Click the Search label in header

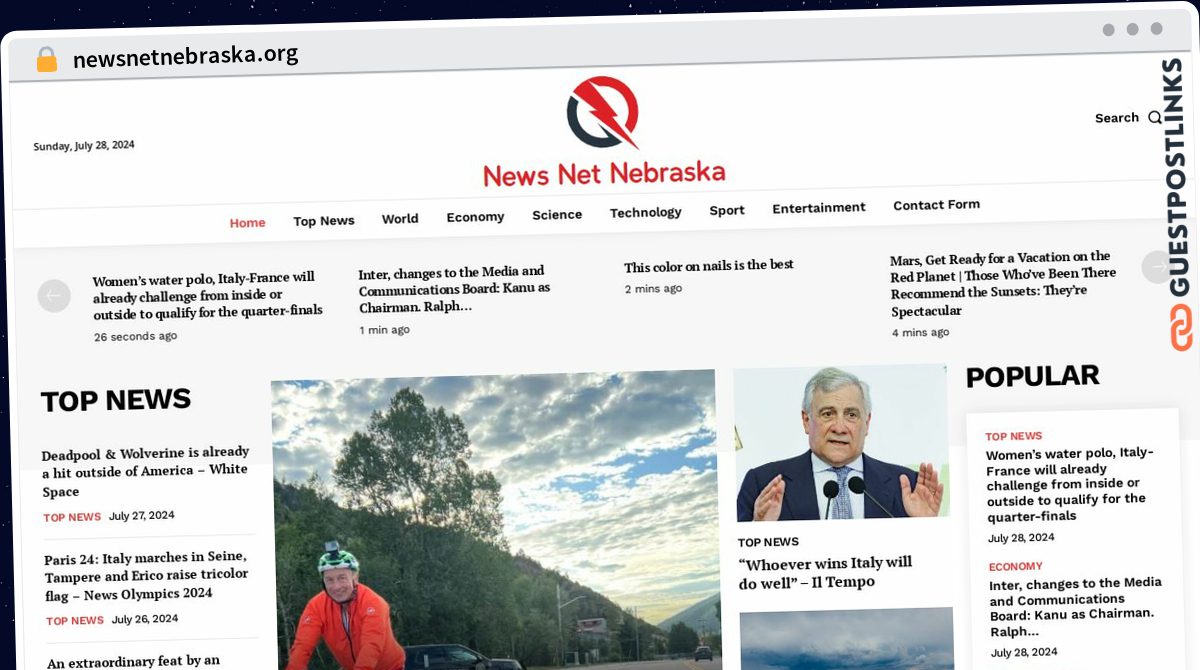(x=1117, y=118)
